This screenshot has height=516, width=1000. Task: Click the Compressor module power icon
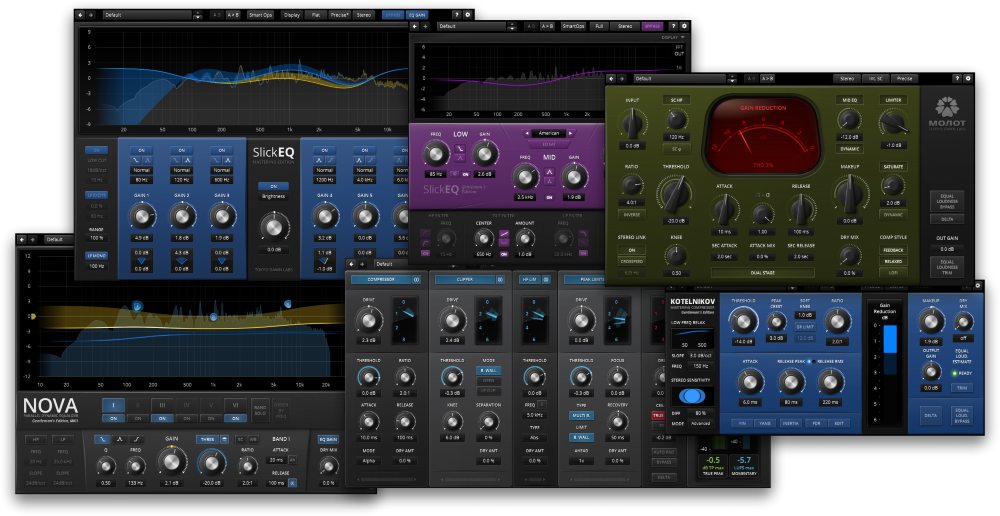point(414,280)
